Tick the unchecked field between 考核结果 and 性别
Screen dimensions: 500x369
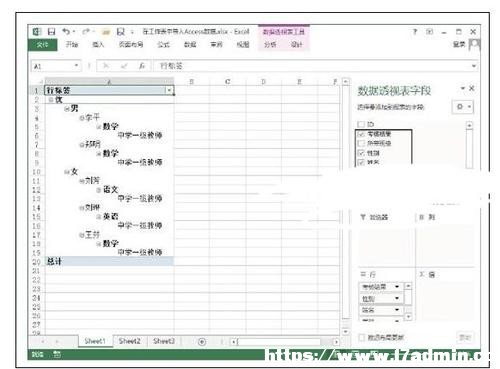[361, 143]
